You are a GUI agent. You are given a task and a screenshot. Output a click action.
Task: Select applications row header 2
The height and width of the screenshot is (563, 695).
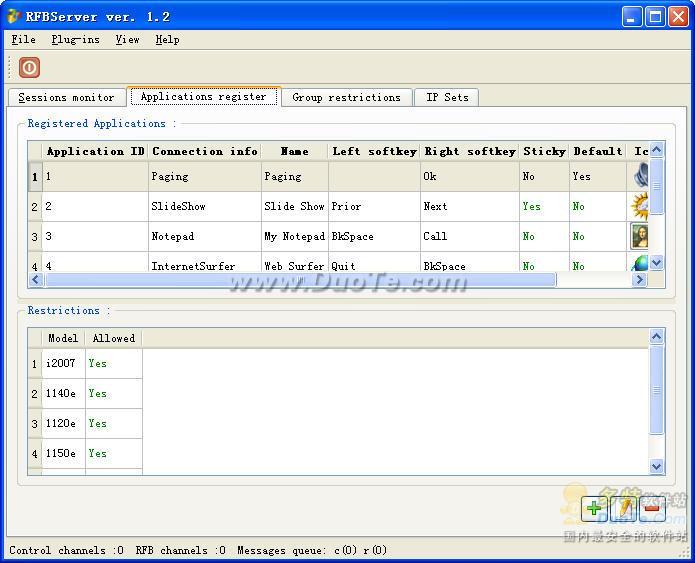coord(35,207)
